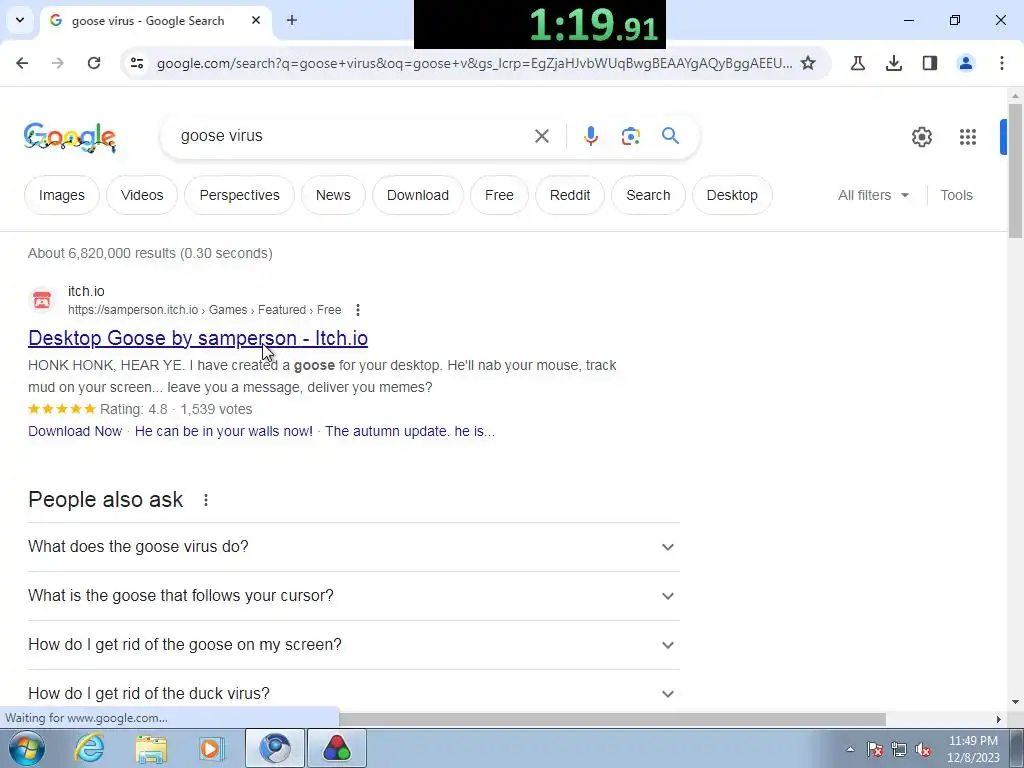Click the horizontal scrollbar thumb

(x=613, y=719)
